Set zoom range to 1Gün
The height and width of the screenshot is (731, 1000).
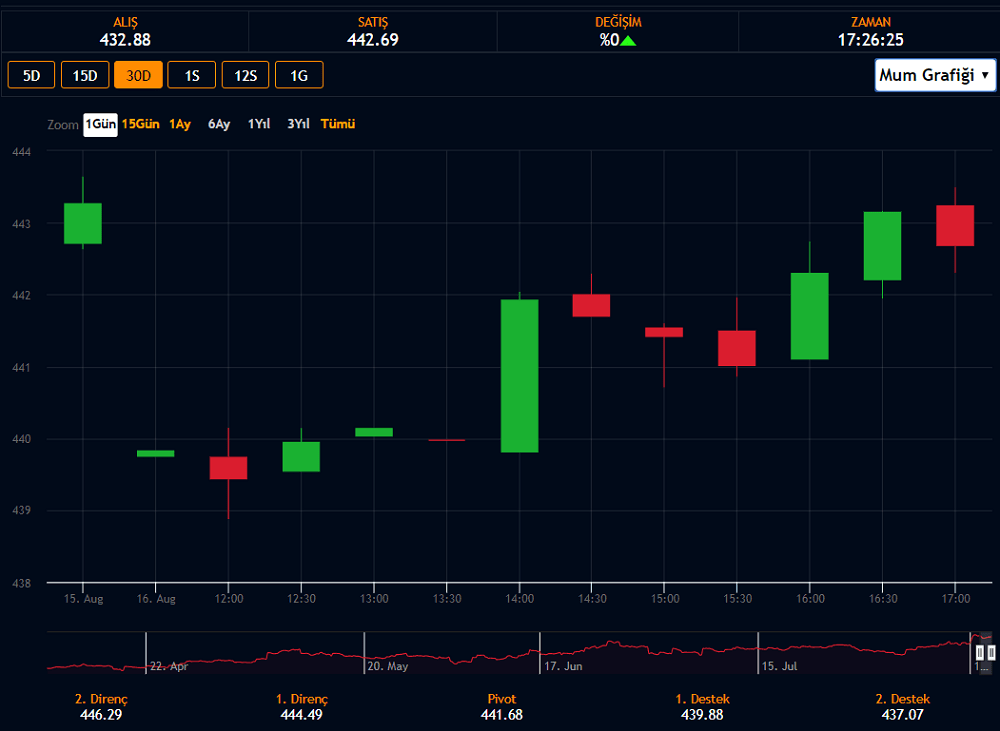pos(100,124)
